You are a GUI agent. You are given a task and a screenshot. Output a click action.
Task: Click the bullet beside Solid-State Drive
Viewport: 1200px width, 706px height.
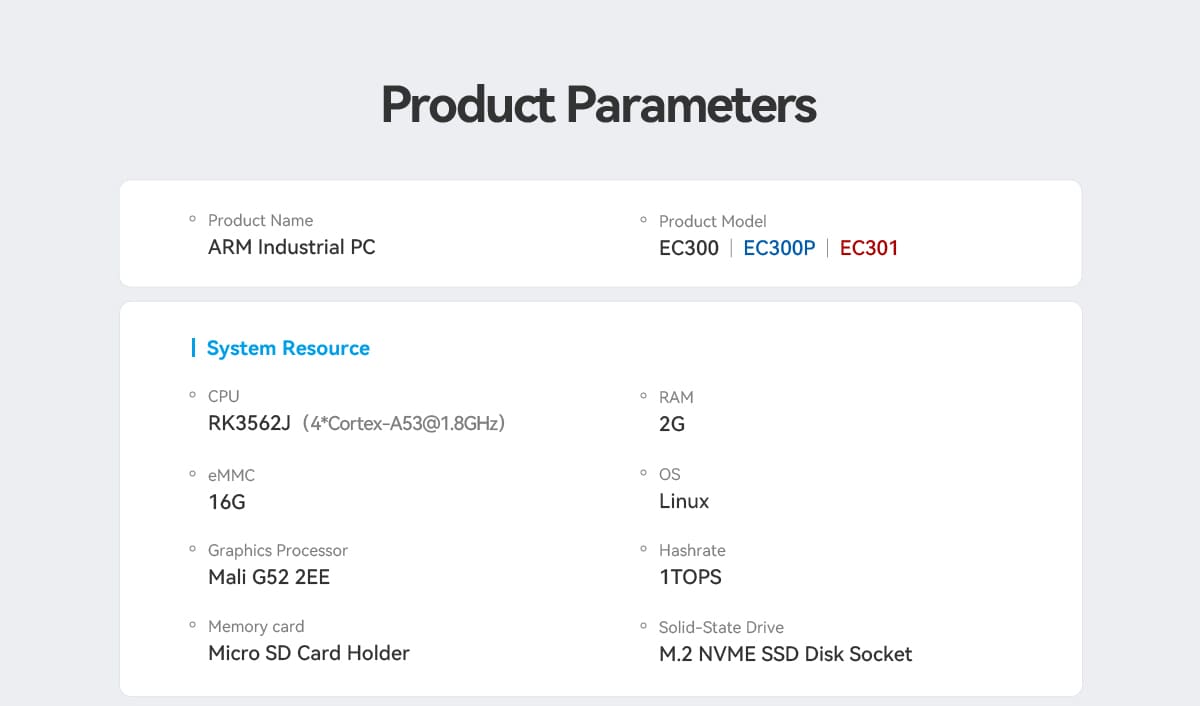644,626
